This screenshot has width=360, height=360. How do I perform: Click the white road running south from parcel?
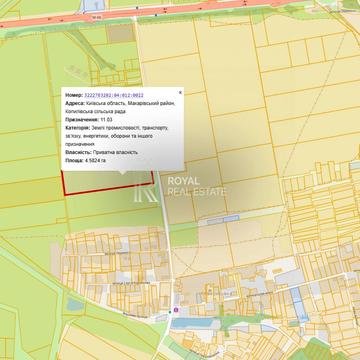167,240
